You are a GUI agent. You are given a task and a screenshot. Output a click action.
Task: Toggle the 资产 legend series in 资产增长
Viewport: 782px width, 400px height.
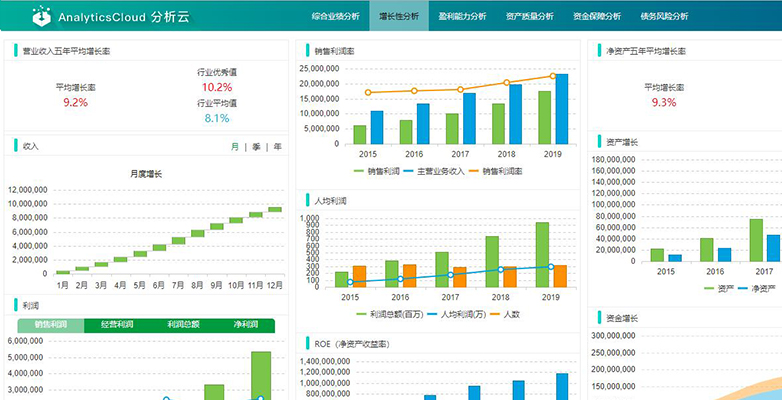(x=718, y=288)
